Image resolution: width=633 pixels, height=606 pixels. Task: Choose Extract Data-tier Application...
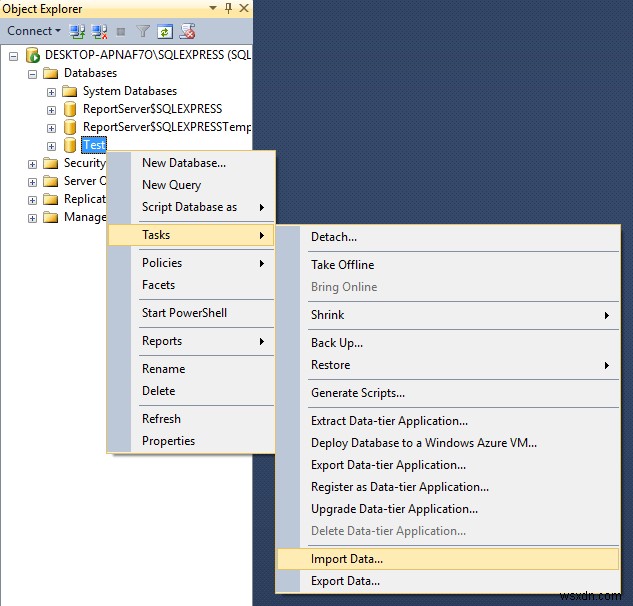click(448, 421)
